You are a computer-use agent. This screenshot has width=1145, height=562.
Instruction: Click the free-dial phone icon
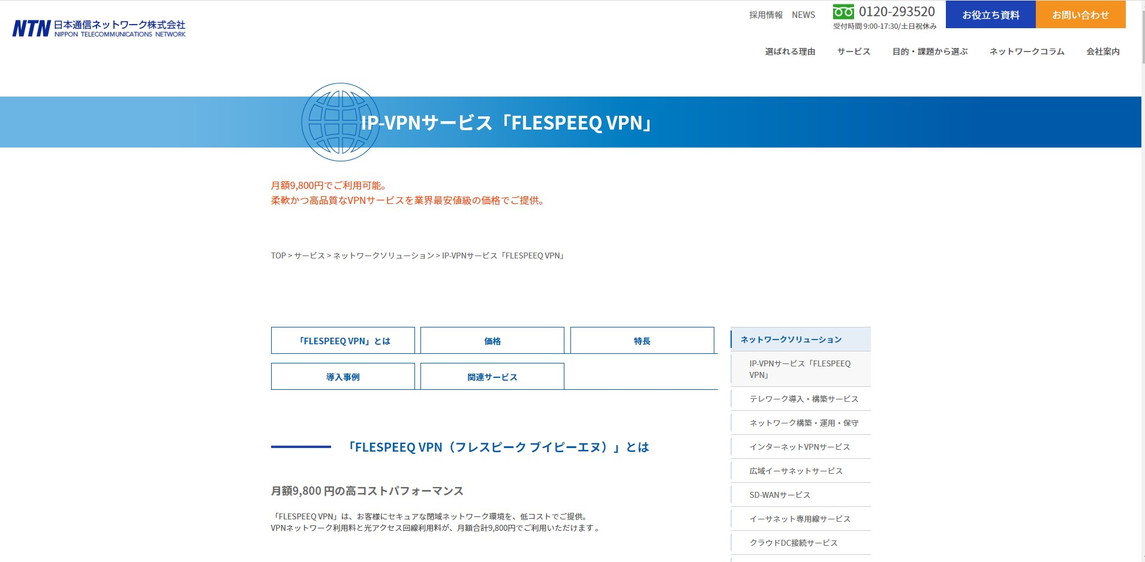pos(843,12)
